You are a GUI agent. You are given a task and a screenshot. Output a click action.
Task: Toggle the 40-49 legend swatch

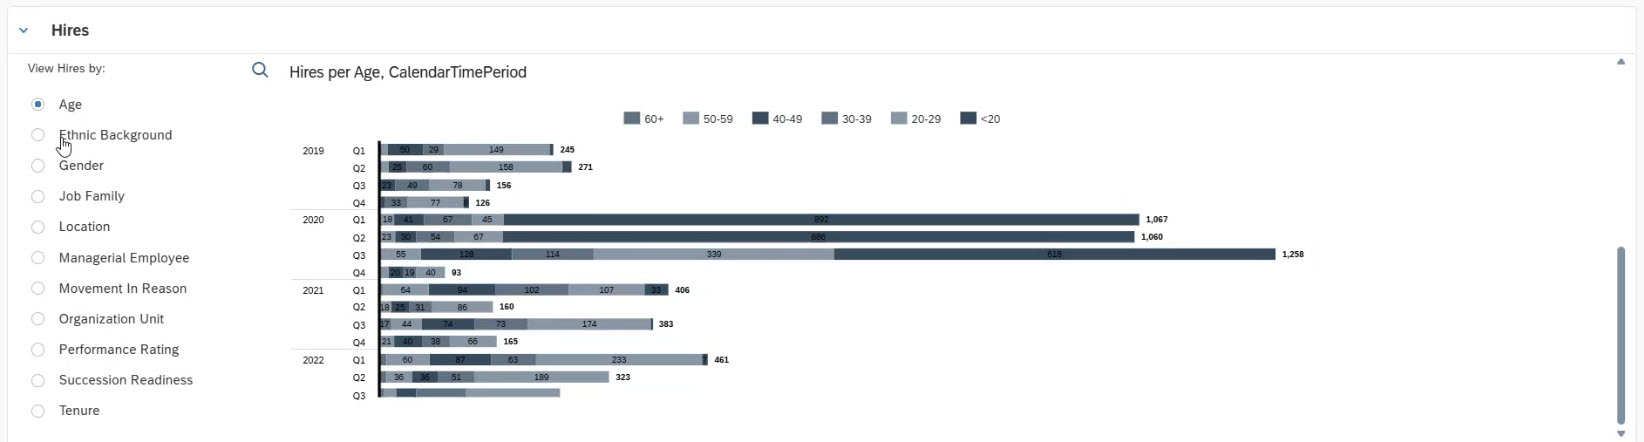point(760,118)
